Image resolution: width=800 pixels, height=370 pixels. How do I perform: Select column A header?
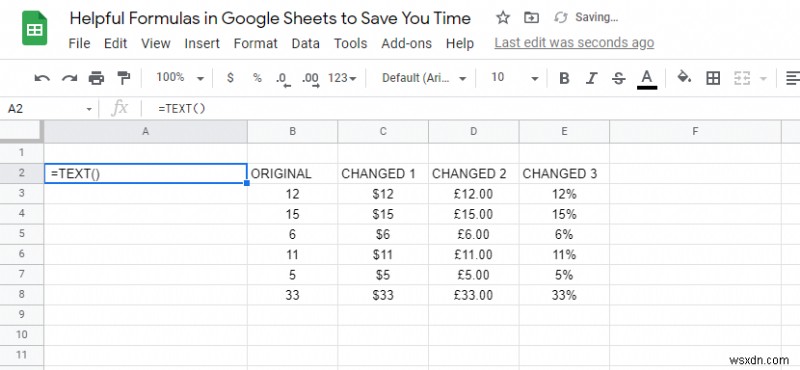tap(145, 132)
